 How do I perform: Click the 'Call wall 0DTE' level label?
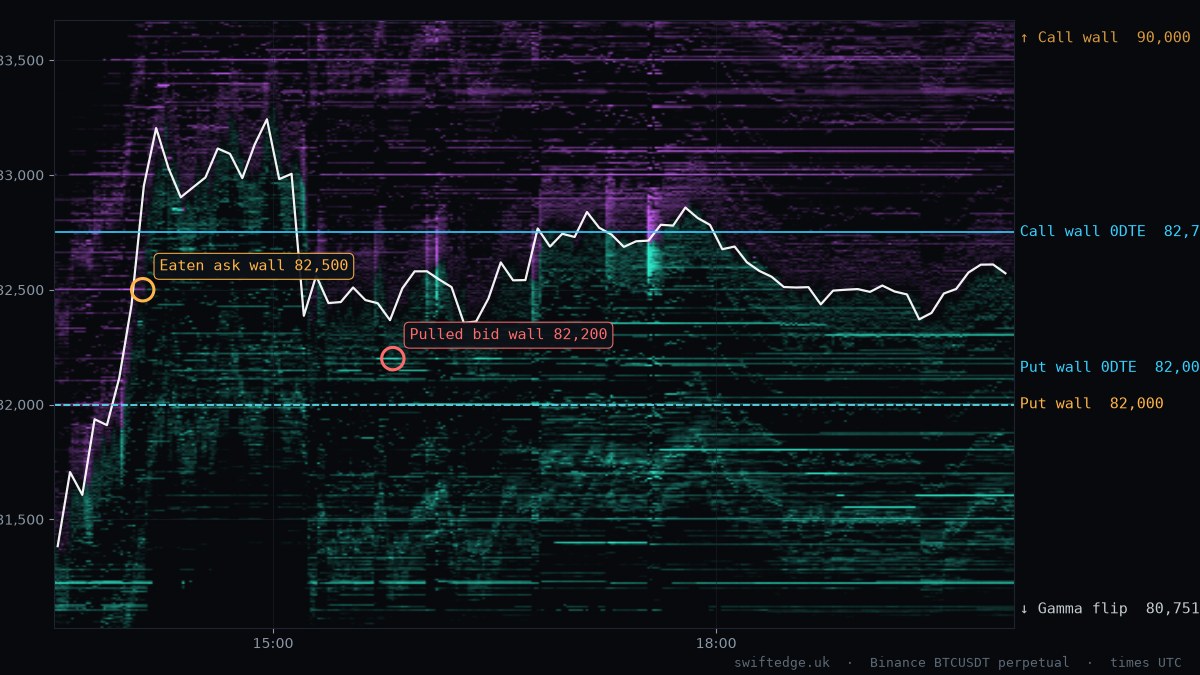[1109, 231]
